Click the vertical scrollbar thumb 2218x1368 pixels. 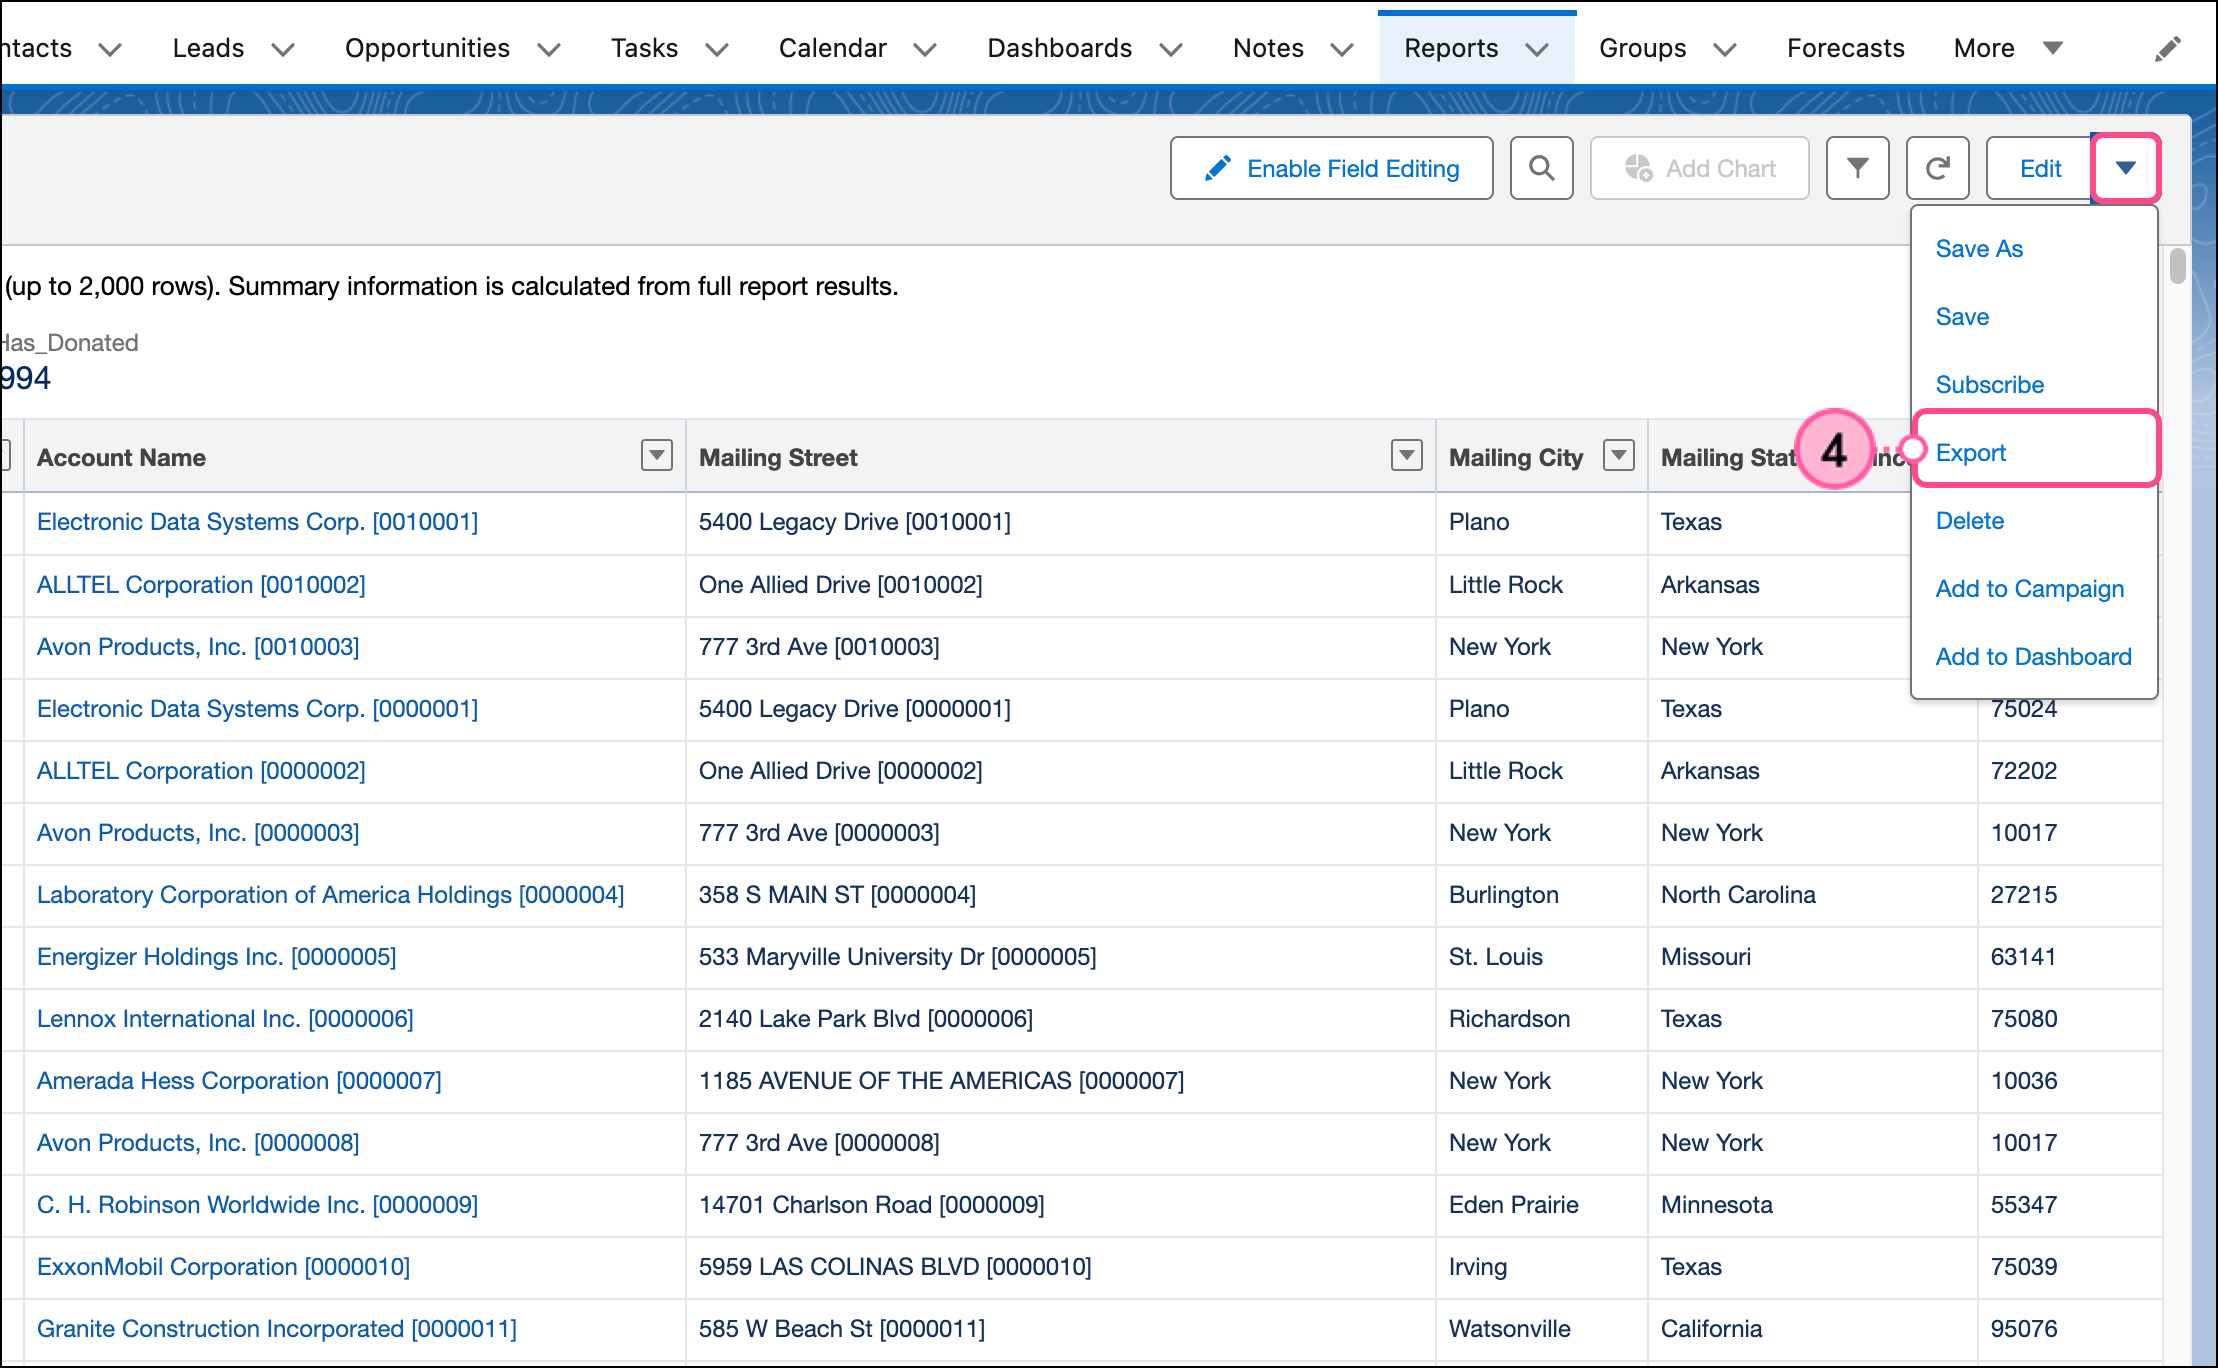(x=2178, y=265)
